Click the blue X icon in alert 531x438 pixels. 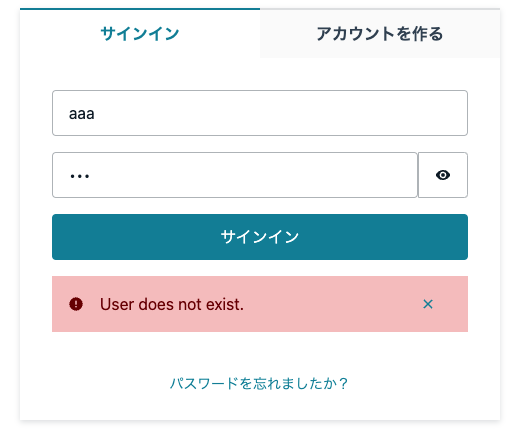click(428, 304)
